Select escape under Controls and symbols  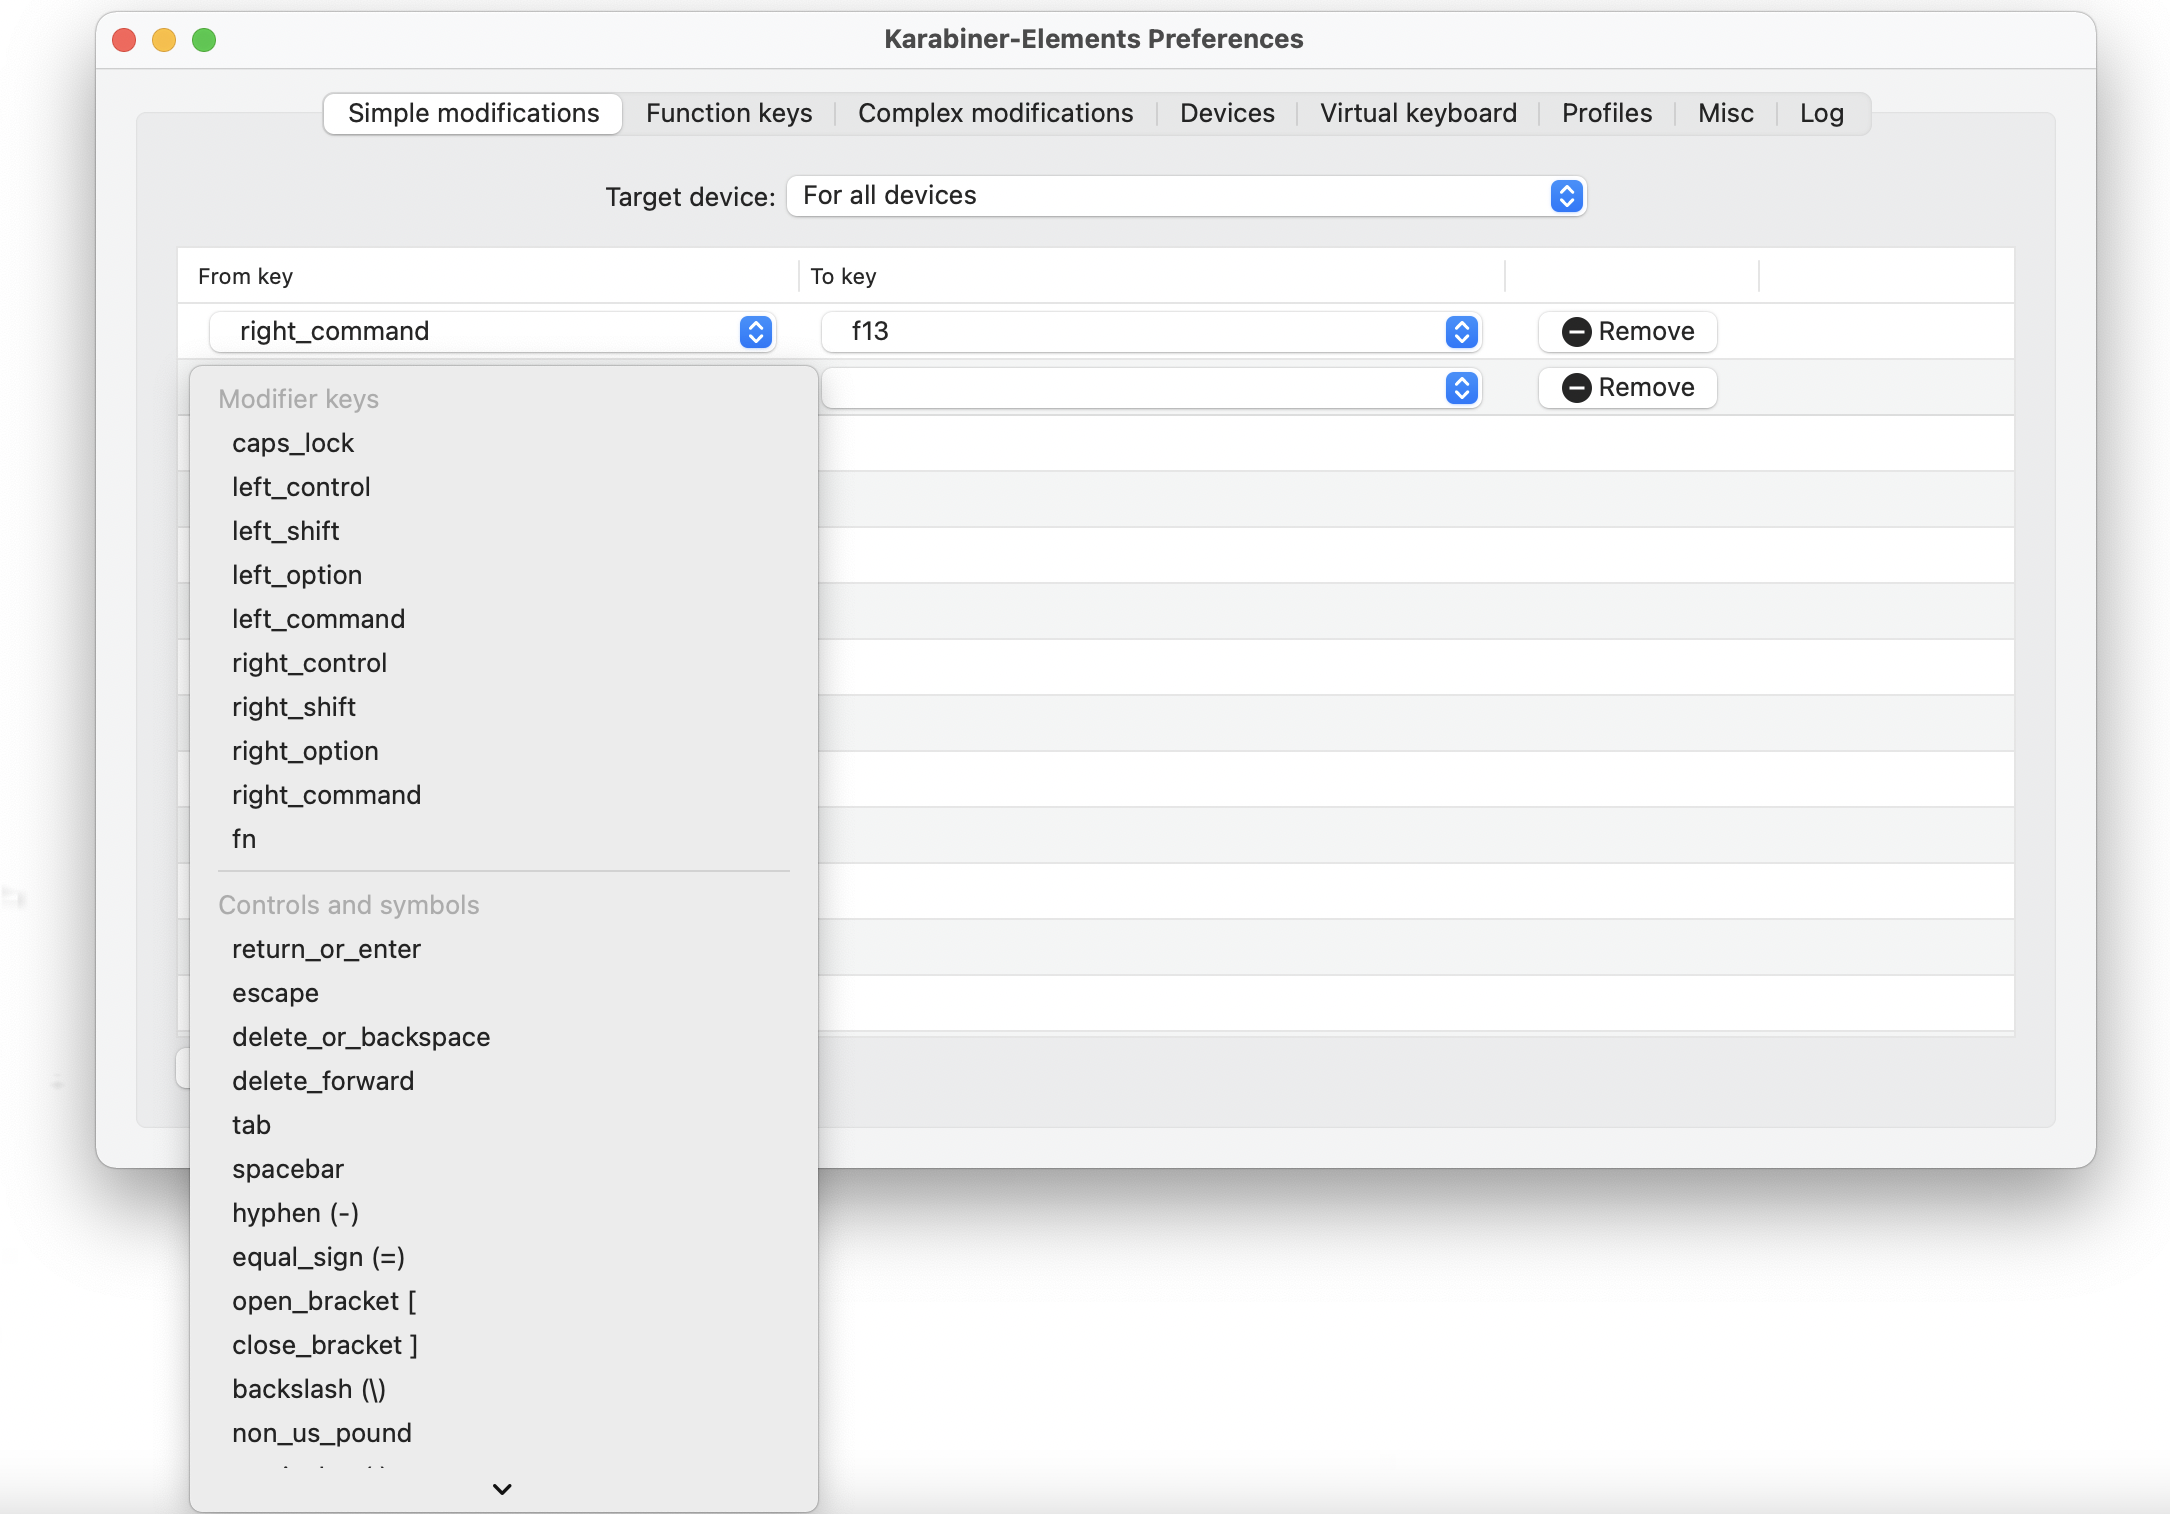click(x=275, y=993)
